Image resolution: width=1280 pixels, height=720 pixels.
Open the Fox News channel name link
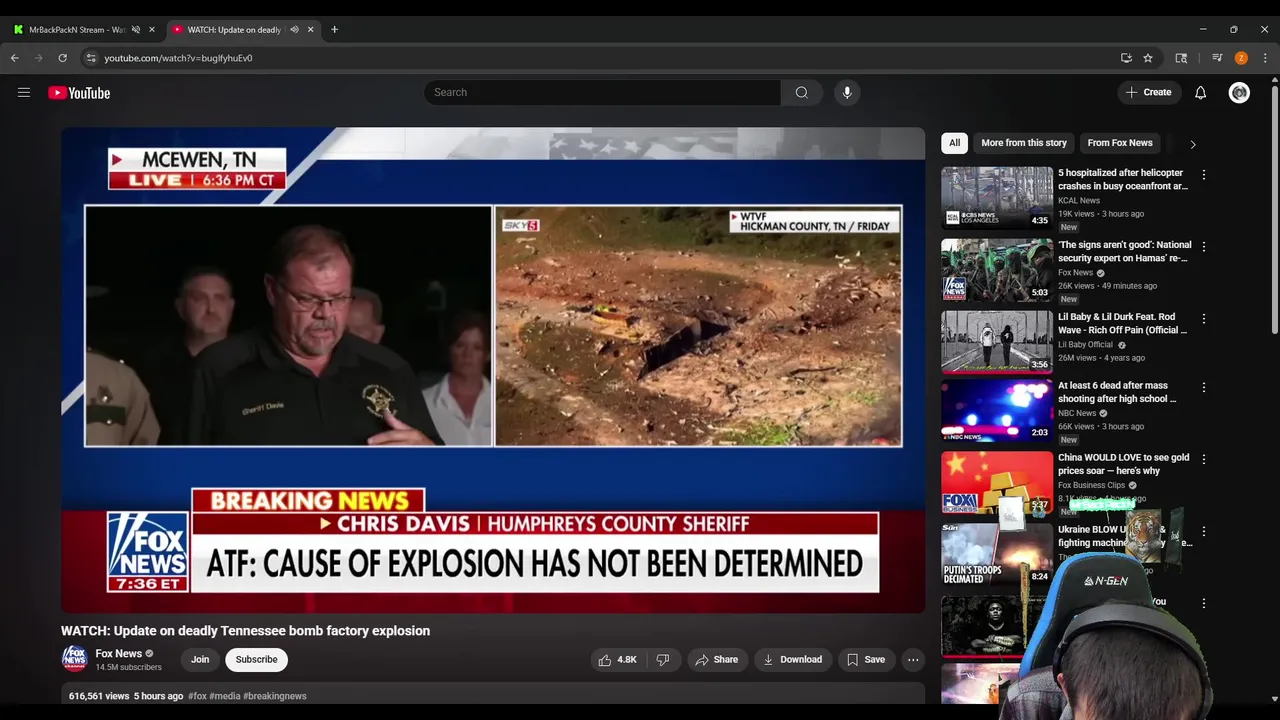pos(118,654)
